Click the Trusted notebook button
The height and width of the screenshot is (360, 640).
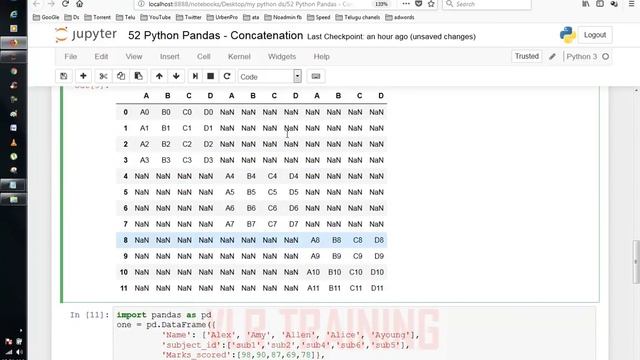point(527,56)
